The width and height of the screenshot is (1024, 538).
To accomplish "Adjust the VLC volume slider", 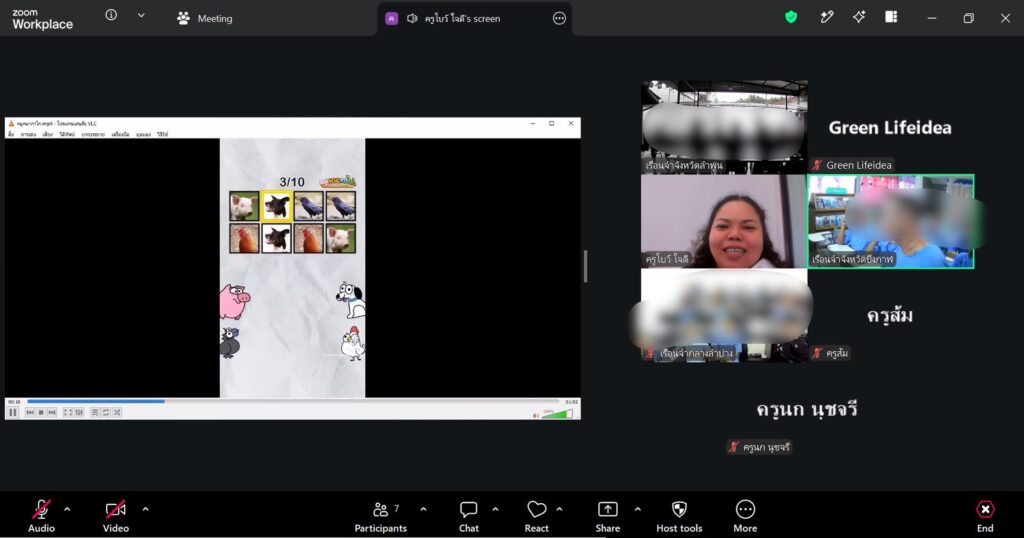I will tap(558, 414).
